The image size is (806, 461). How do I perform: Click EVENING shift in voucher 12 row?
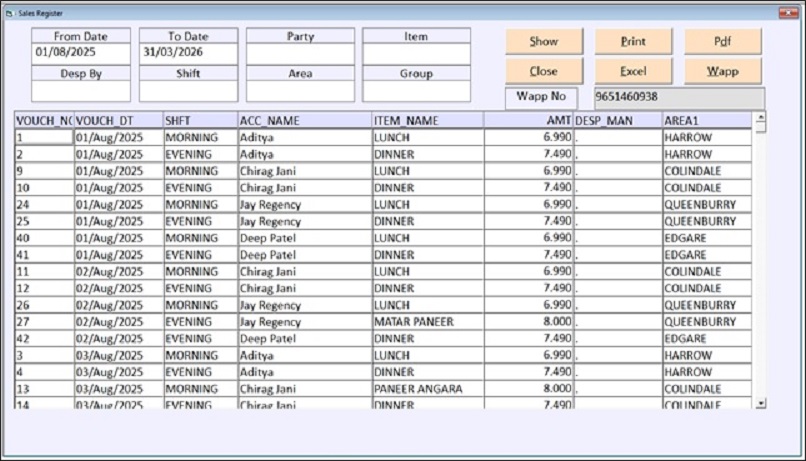click(200, 288)
